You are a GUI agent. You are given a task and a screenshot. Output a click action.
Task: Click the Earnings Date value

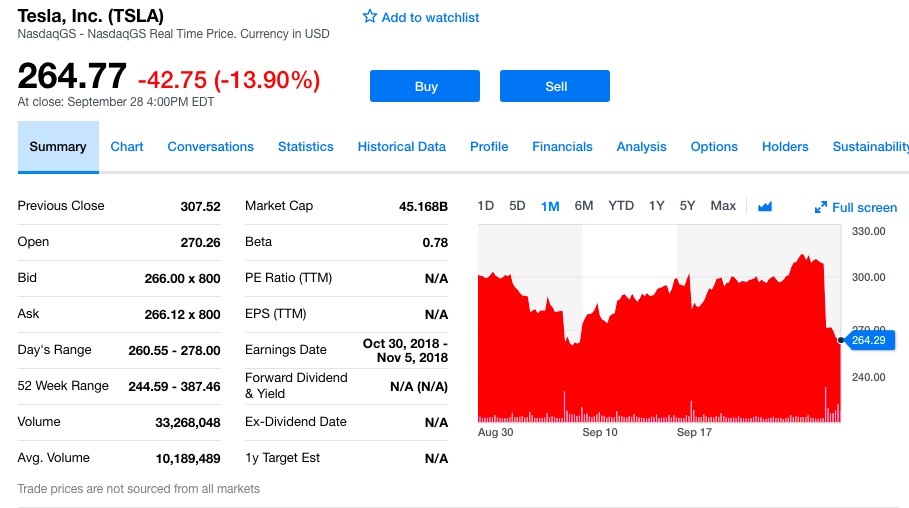(x=405, y=350)
